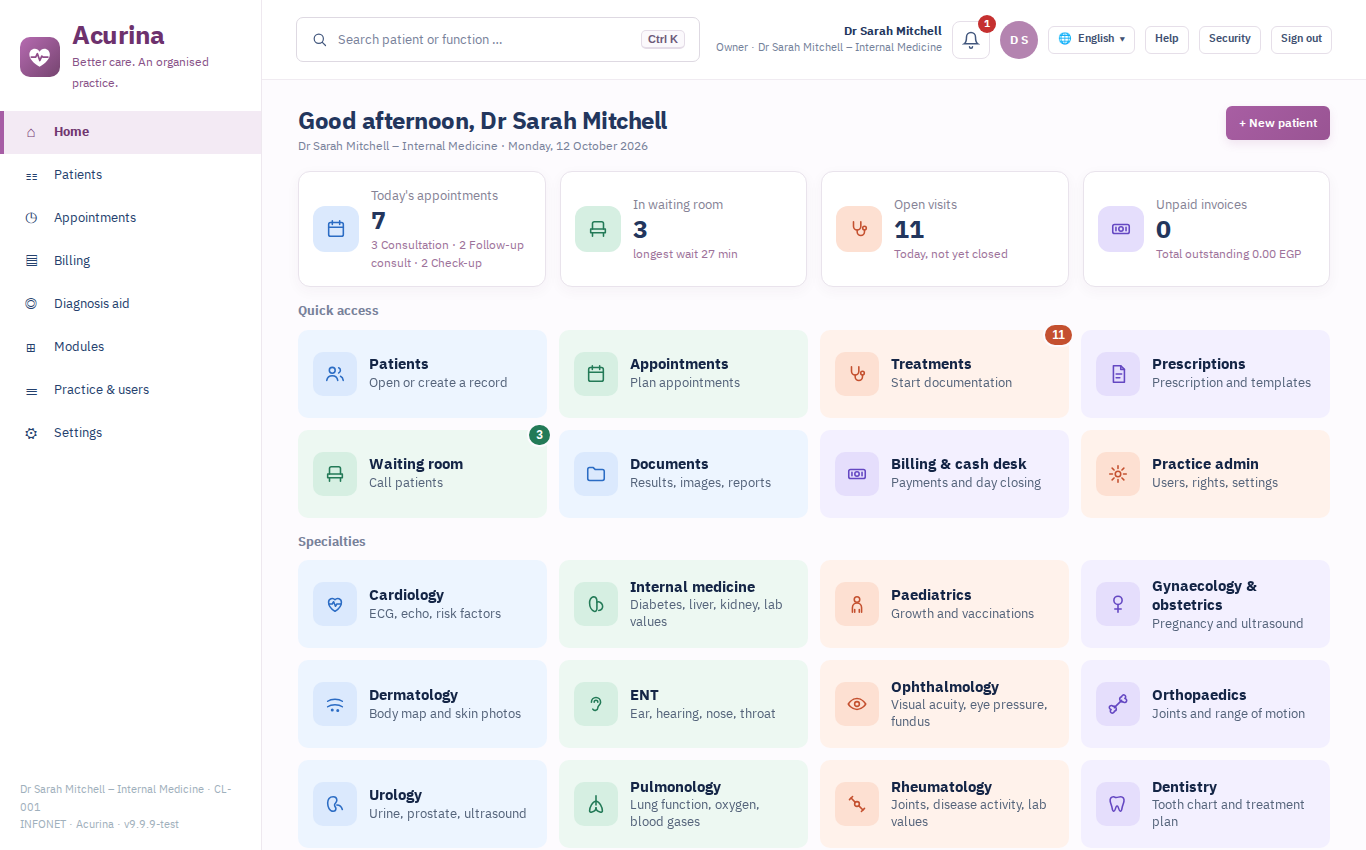1366x850 pixels.
Task: Open the Today's appointments stat card
Action: (422, 229)
